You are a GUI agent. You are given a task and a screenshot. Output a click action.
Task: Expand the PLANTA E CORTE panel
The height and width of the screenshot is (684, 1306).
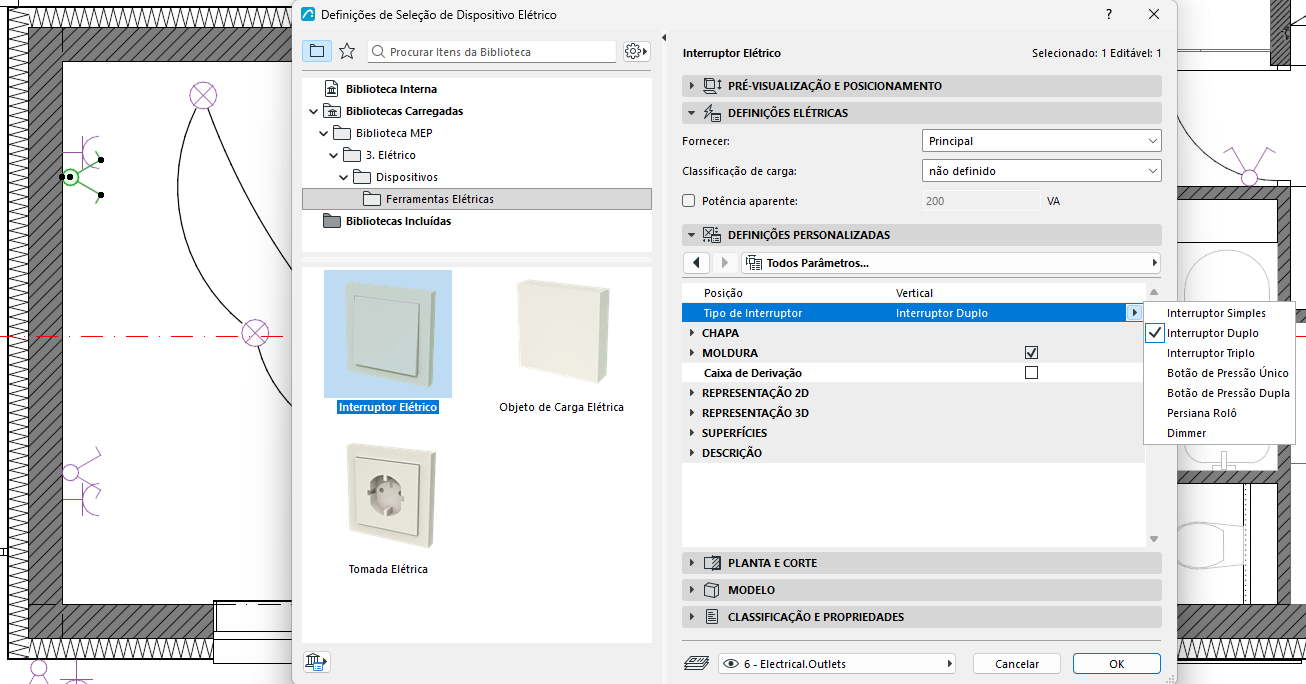[921, 563]
